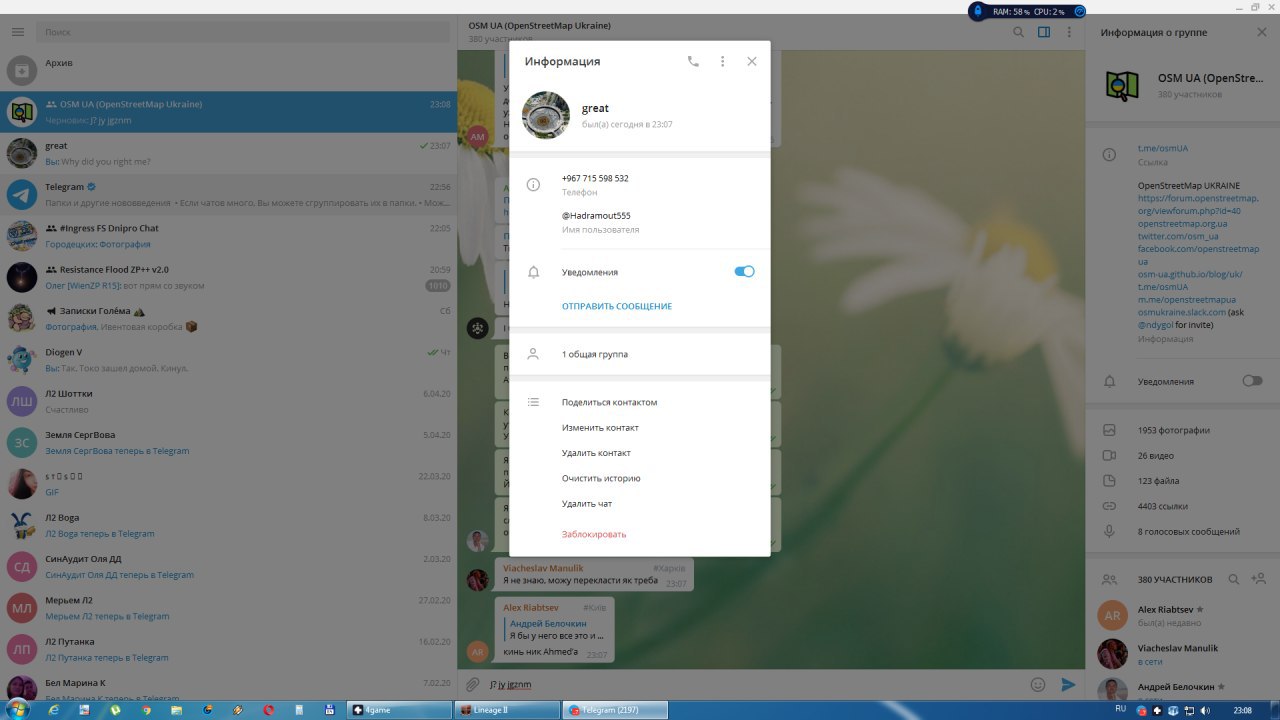Viewport: 1280px width, 720px height.
Task: Add member to the group icon
Action: tap(1259, 579)
